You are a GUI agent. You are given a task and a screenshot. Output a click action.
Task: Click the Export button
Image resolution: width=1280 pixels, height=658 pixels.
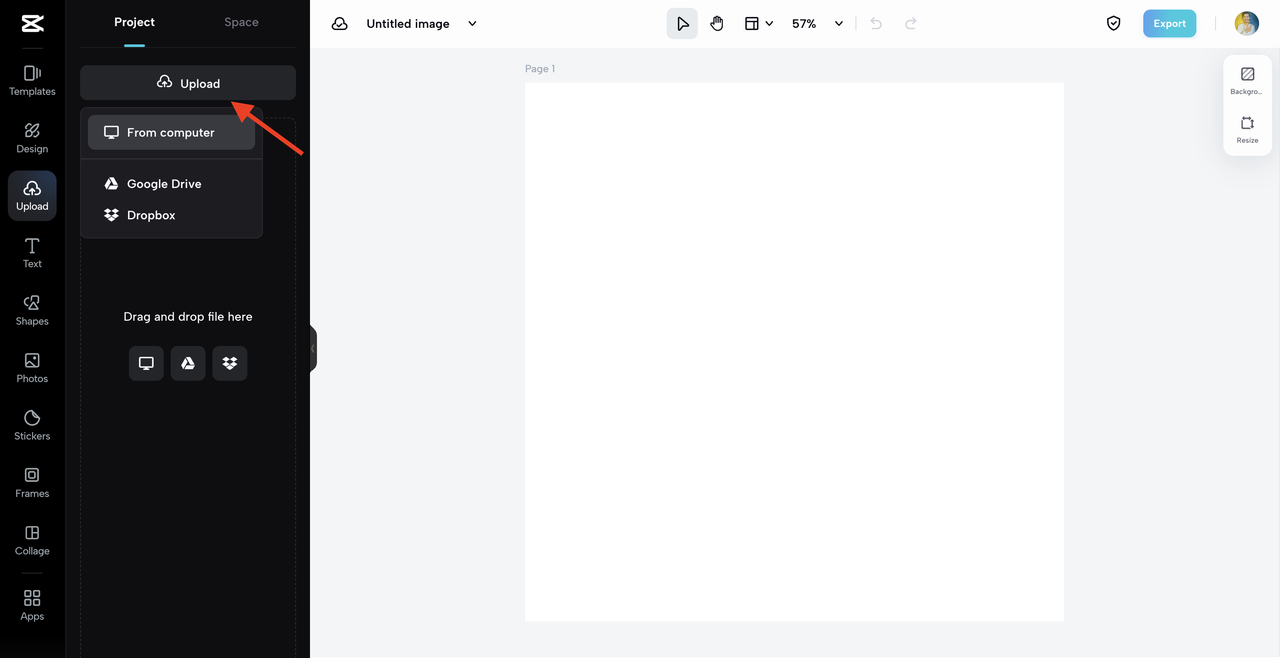click(1170, 23)
